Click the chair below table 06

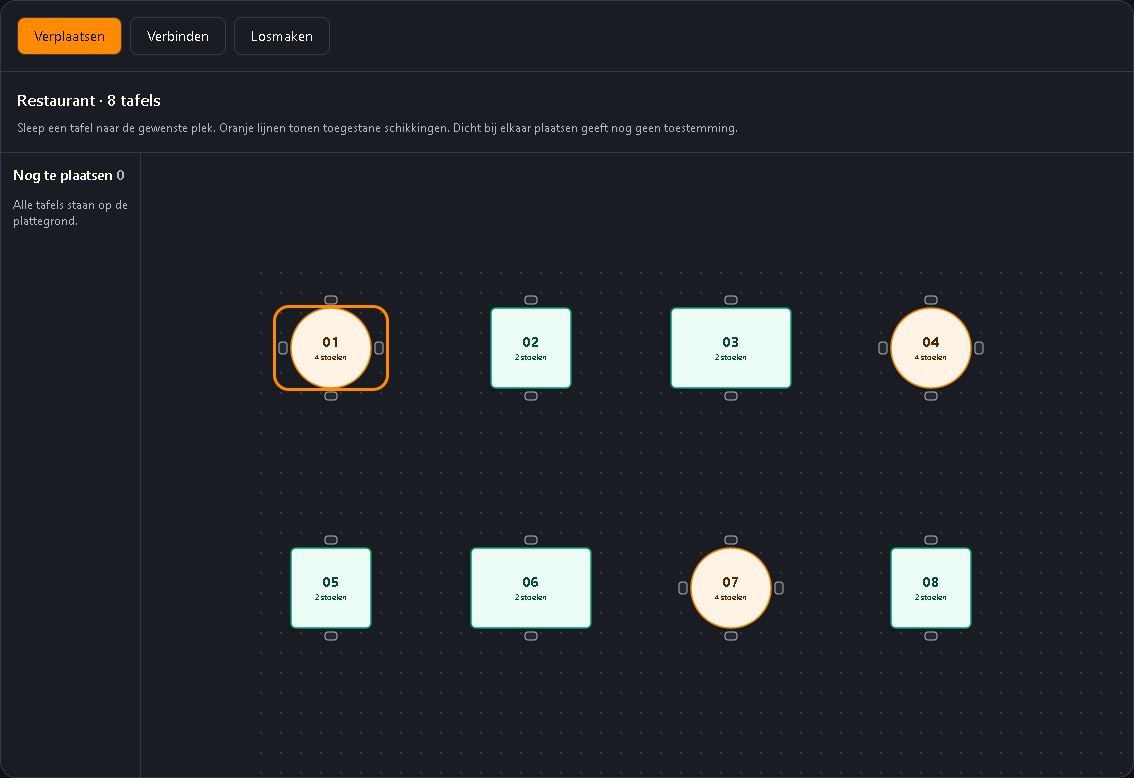pyautogui.click(x=531, y=636)
